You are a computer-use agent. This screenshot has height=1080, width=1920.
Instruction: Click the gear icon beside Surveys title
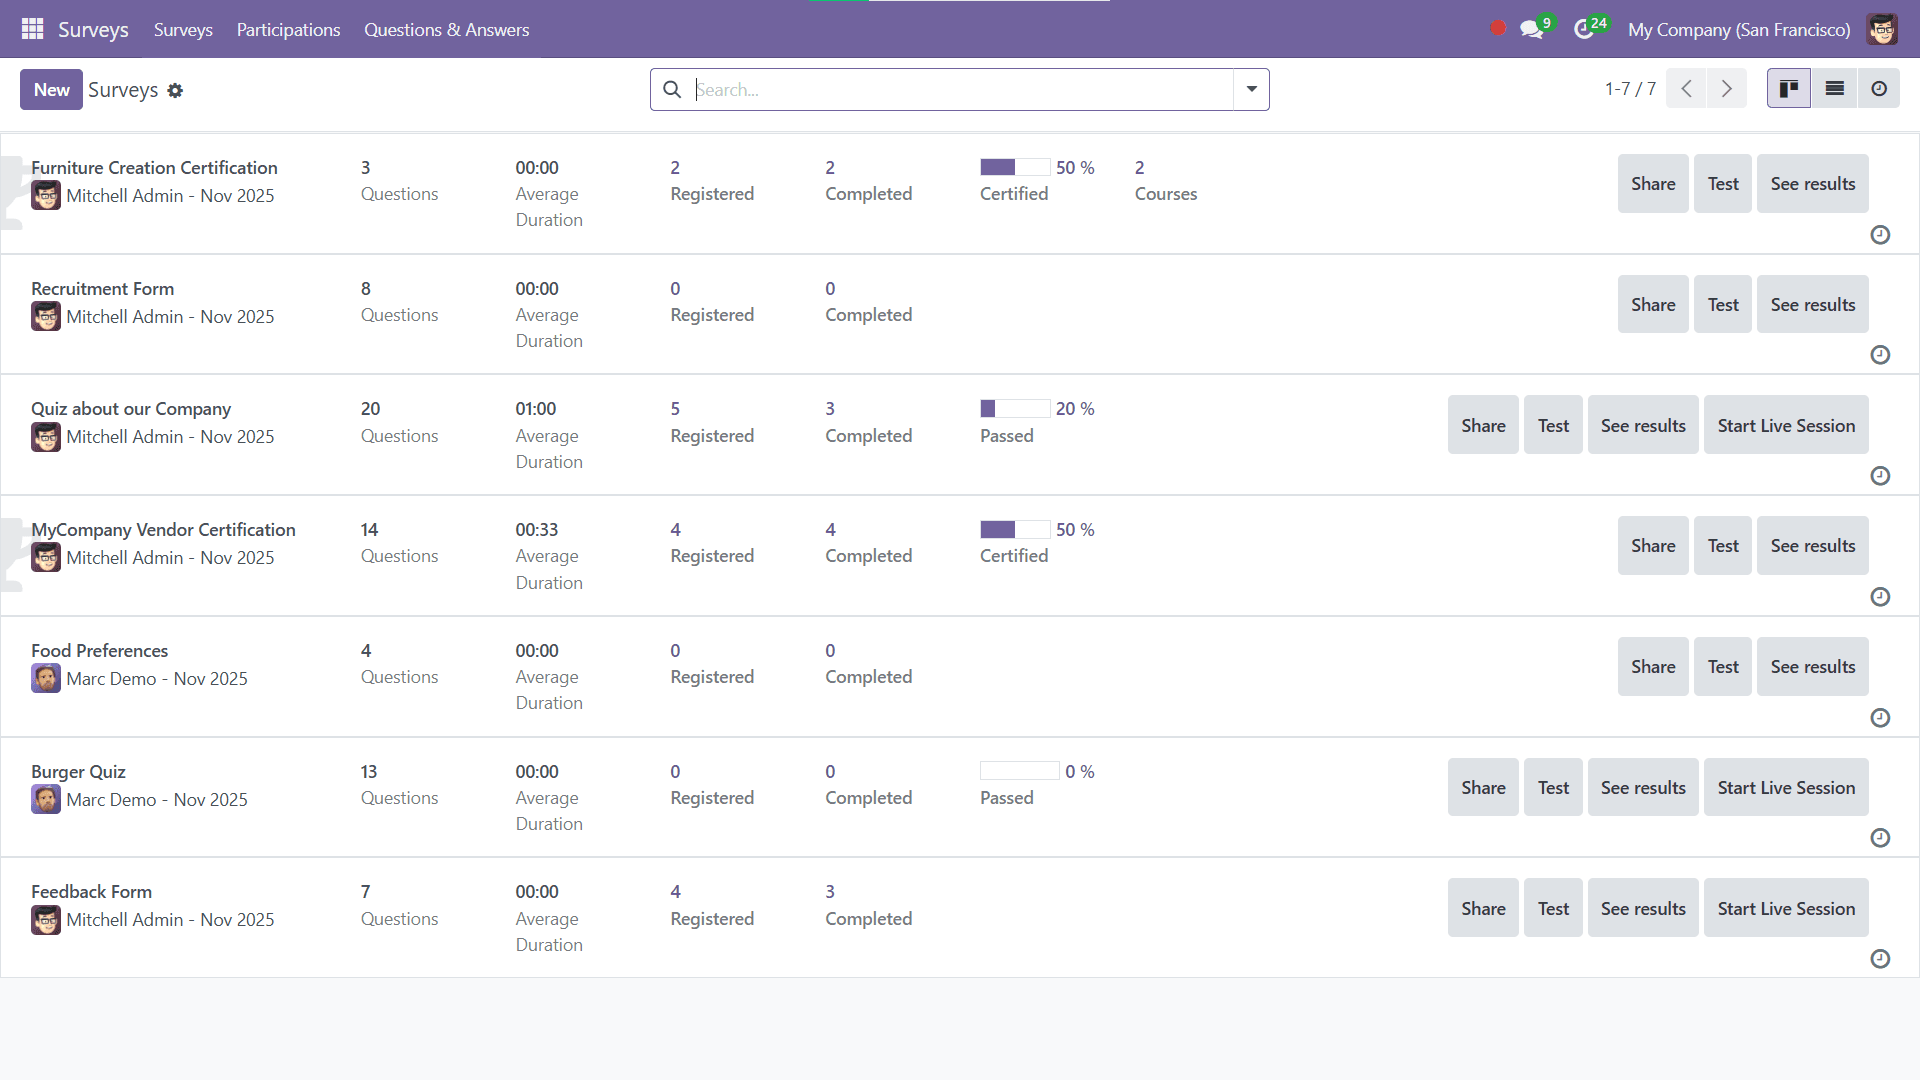(x=176, y=90)
